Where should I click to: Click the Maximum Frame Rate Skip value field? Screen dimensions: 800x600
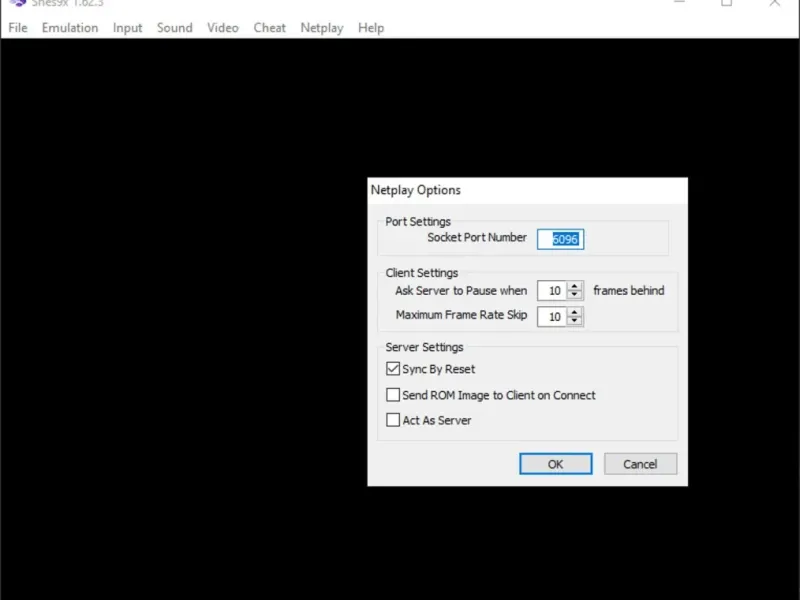(552, 316)
